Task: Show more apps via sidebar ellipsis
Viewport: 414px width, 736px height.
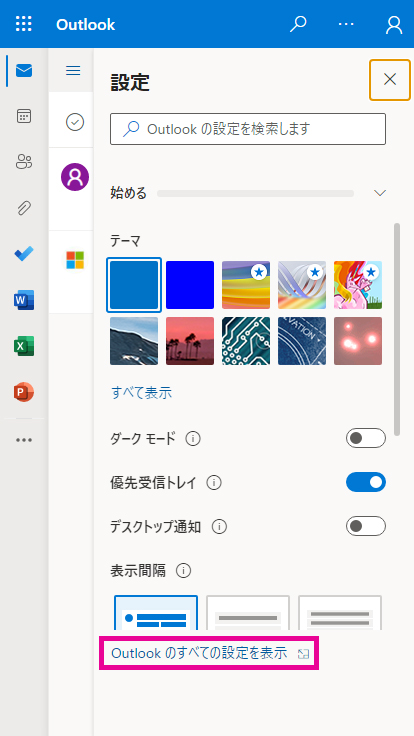Action: point(23,440)
